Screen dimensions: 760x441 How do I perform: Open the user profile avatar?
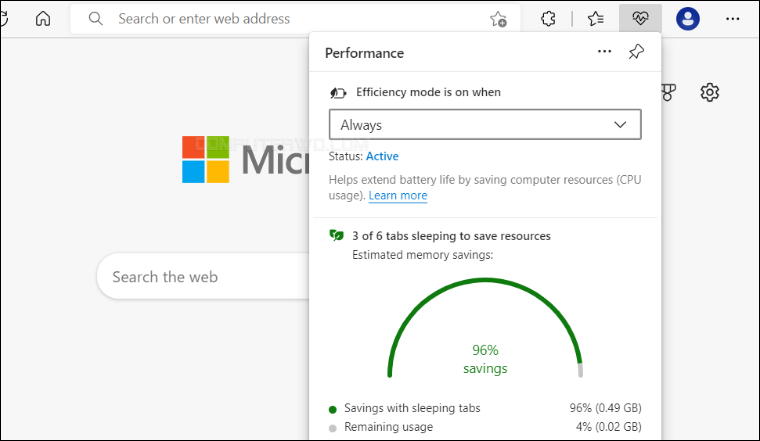(688, 19)
